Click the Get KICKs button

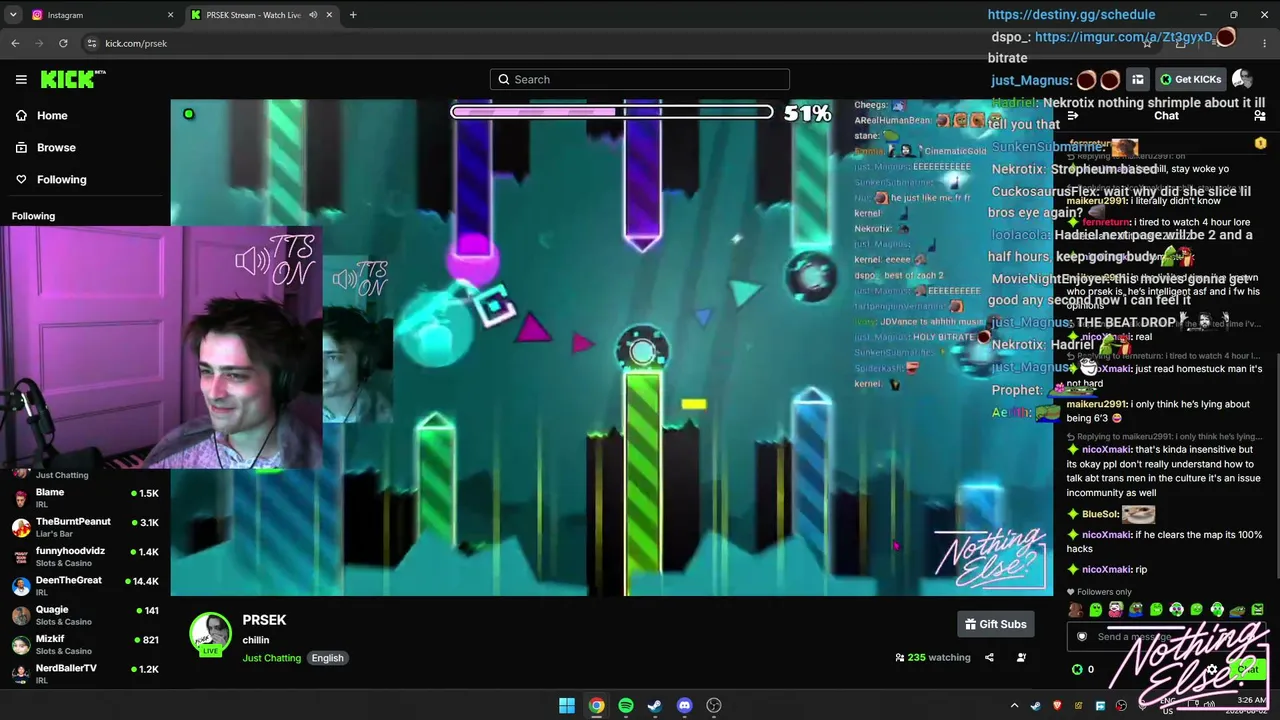coord(1190,79)
